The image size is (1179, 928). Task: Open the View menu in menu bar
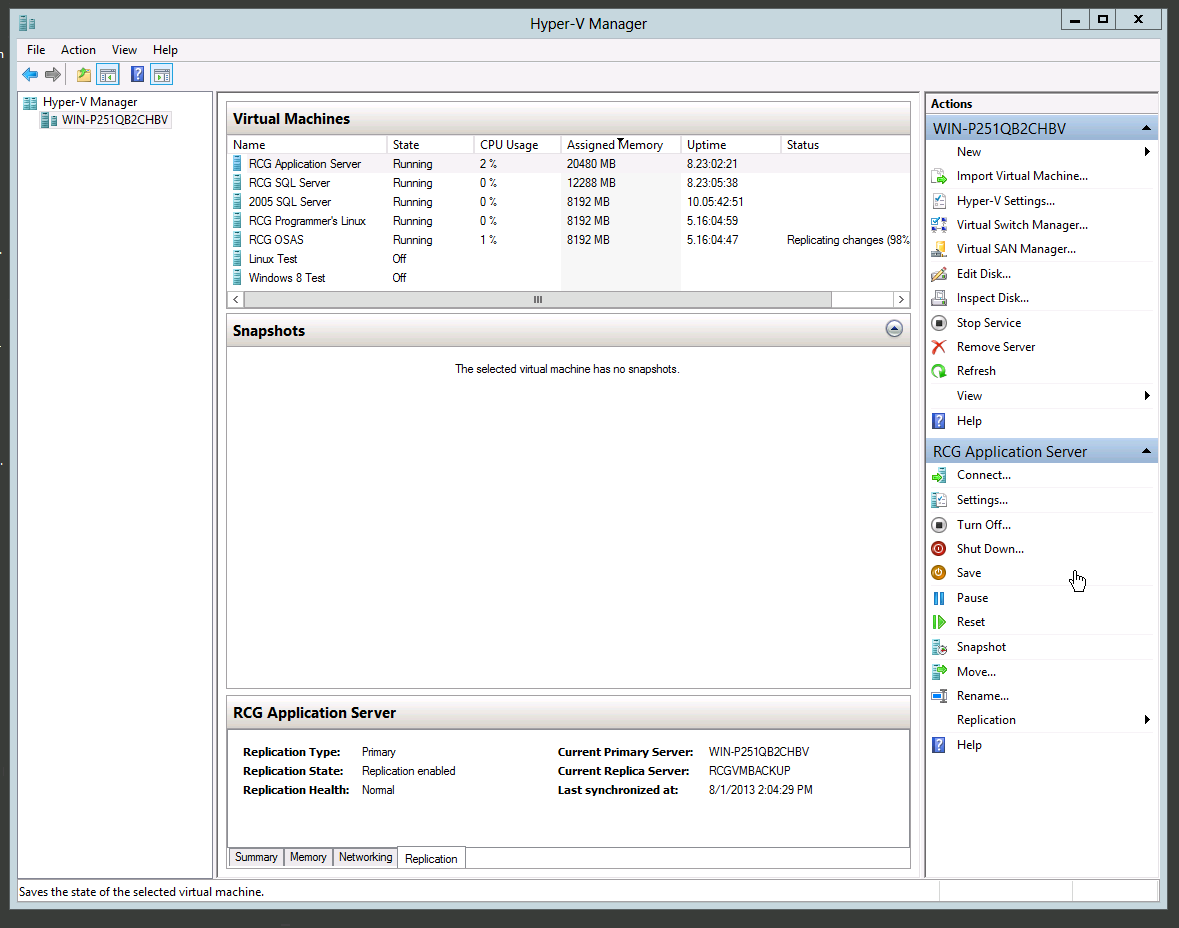click(124, 50)
